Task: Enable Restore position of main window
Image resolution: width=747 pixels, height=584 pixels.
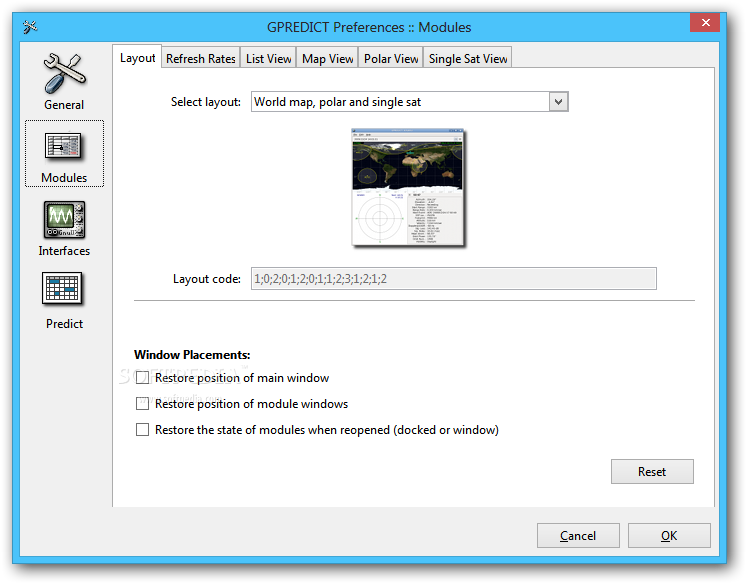Action: coord(142,378)
